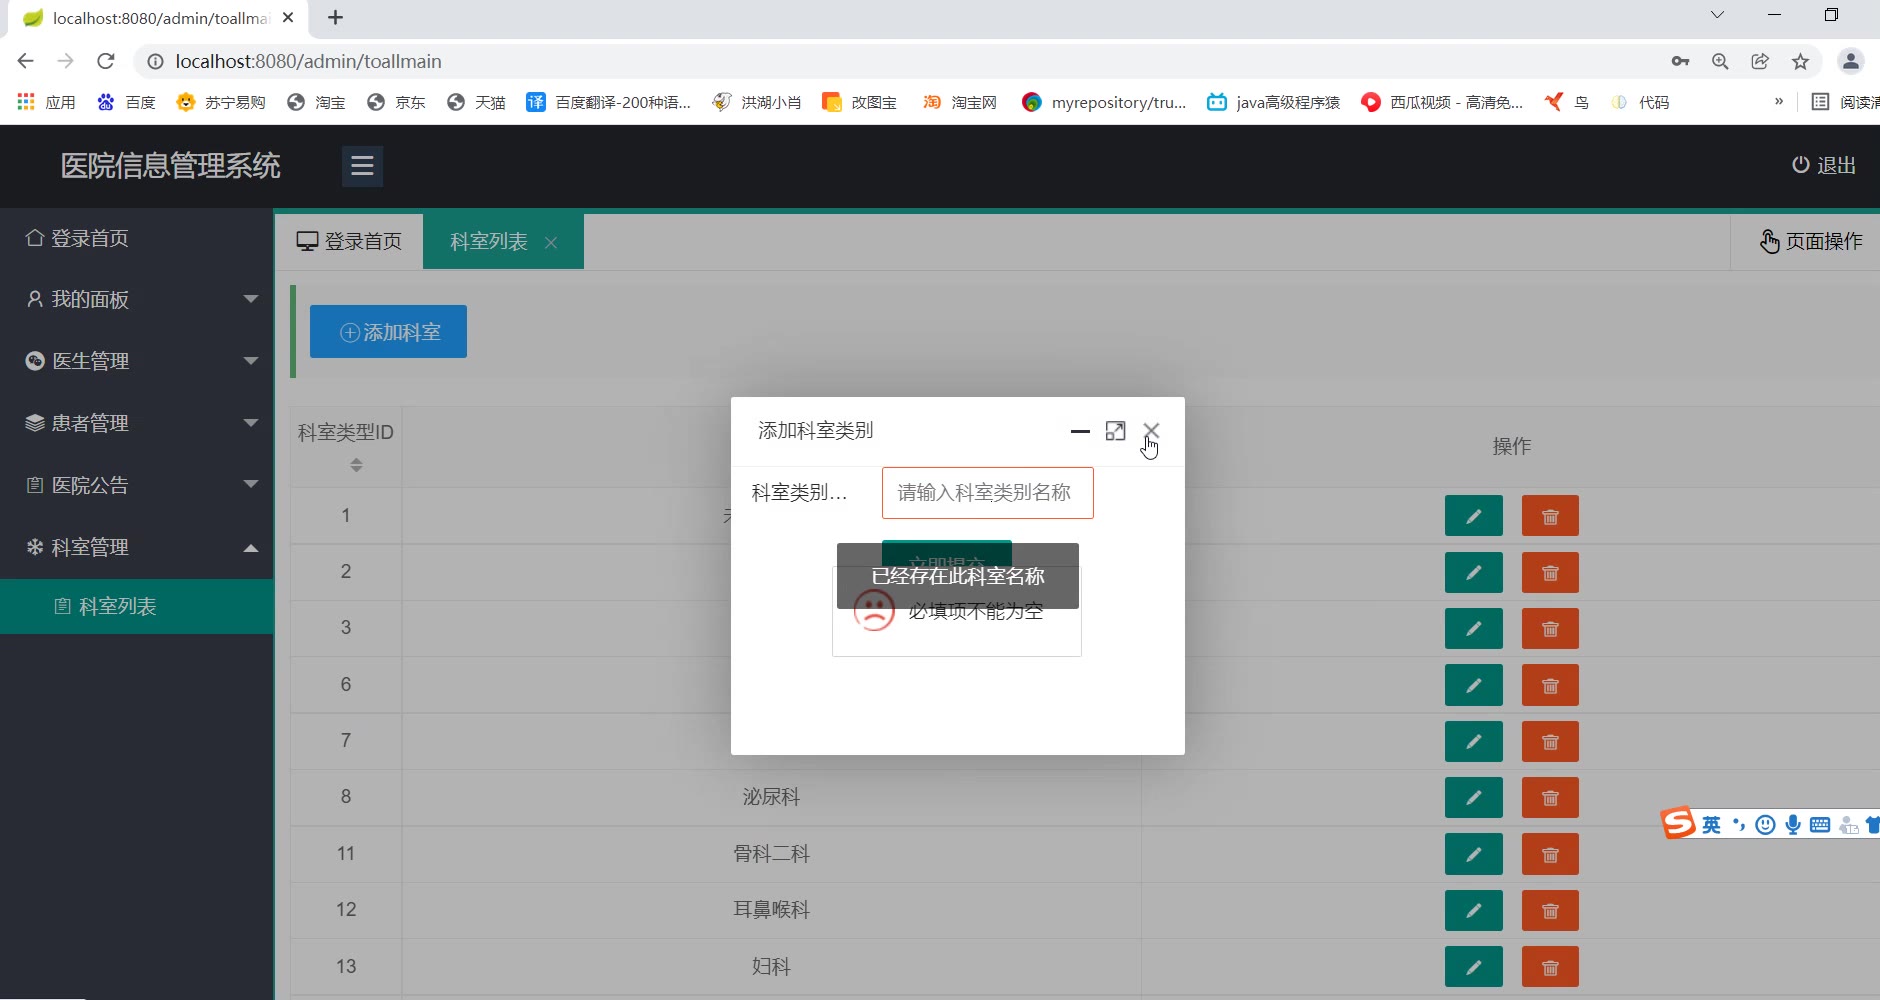Click the edit pencil icon for row 1
The height and width of the screenshot is (1000, 1880).
coord(1473,516)
